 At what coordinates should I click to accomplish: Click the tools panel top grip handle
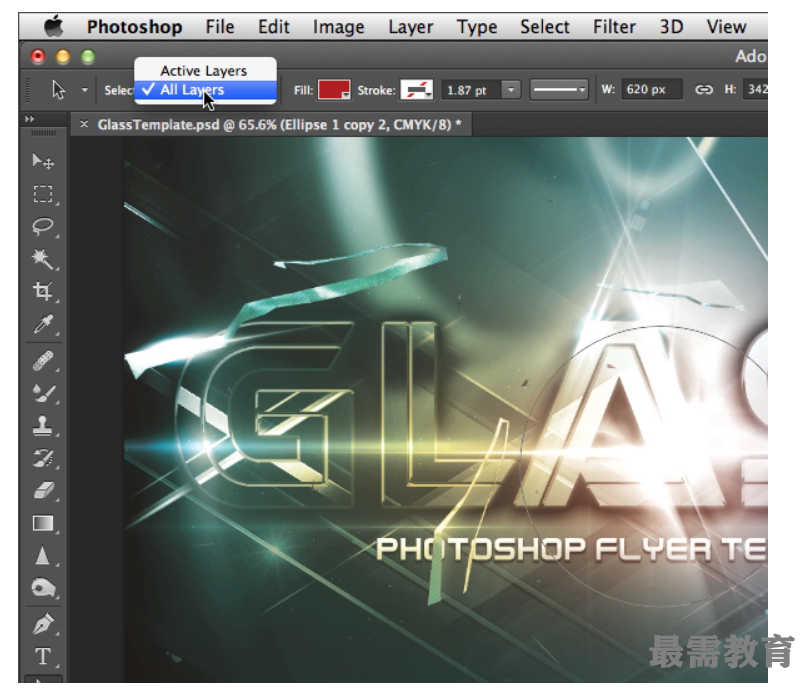click(43, 133)
